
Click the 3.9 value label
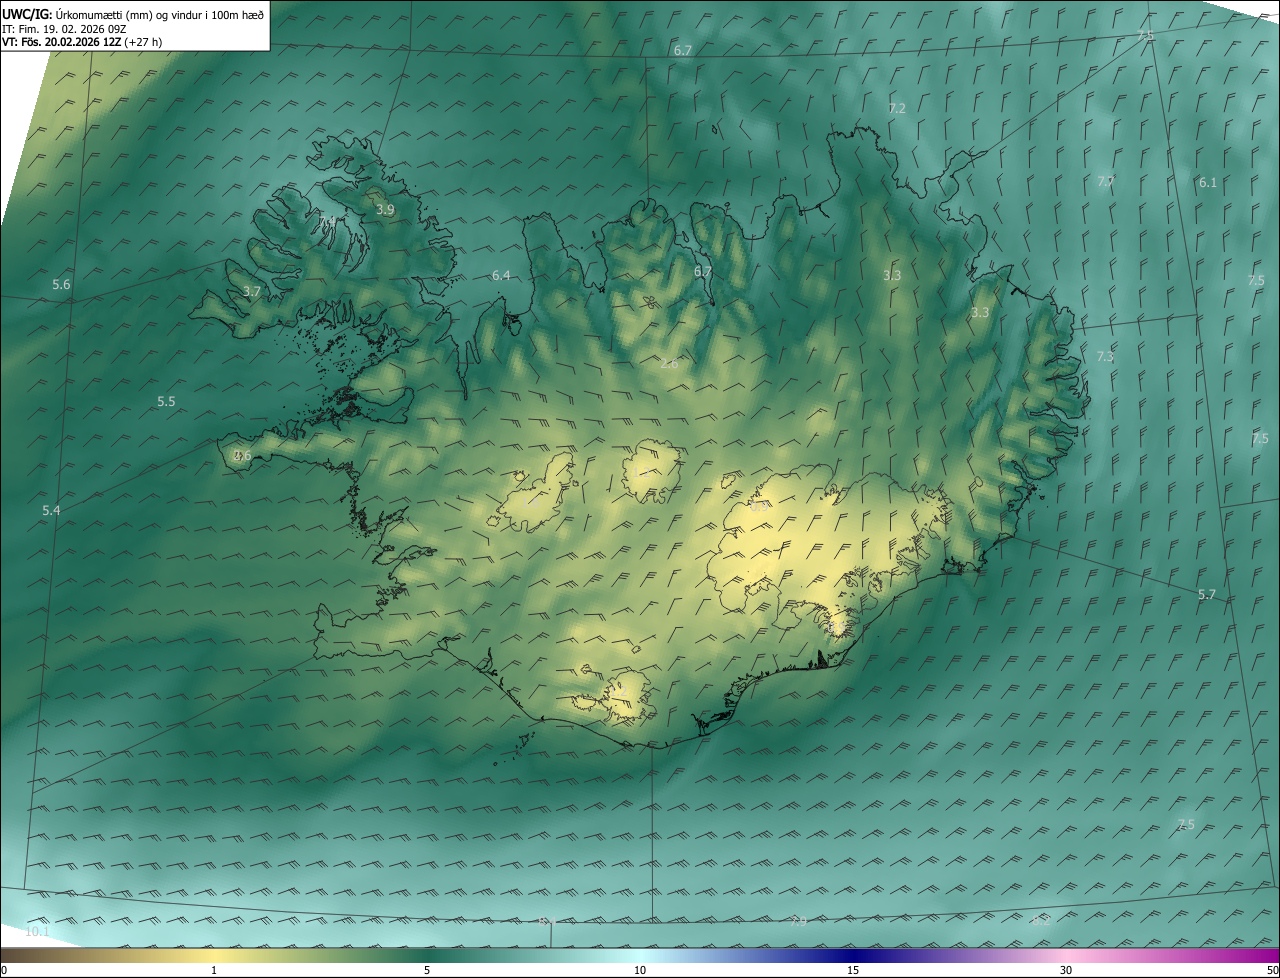(x=385, y=210)
